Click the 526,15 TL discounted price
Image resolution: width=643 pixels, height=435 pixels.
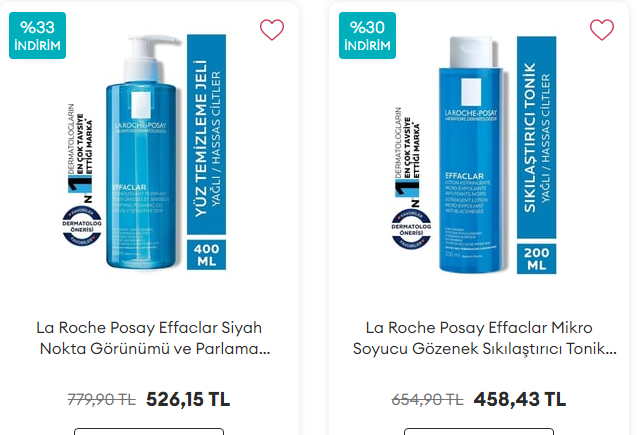pos(188,399)
